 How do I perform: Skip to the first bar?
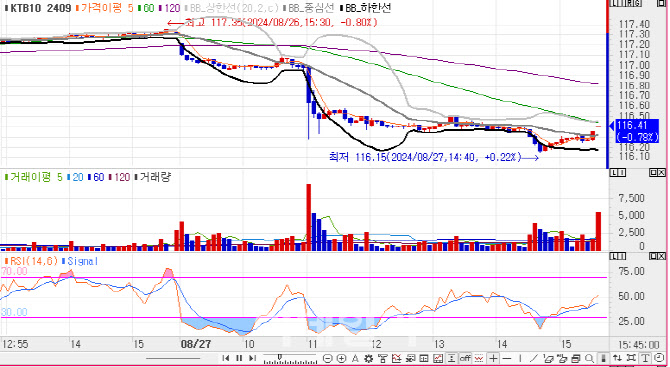226,358
